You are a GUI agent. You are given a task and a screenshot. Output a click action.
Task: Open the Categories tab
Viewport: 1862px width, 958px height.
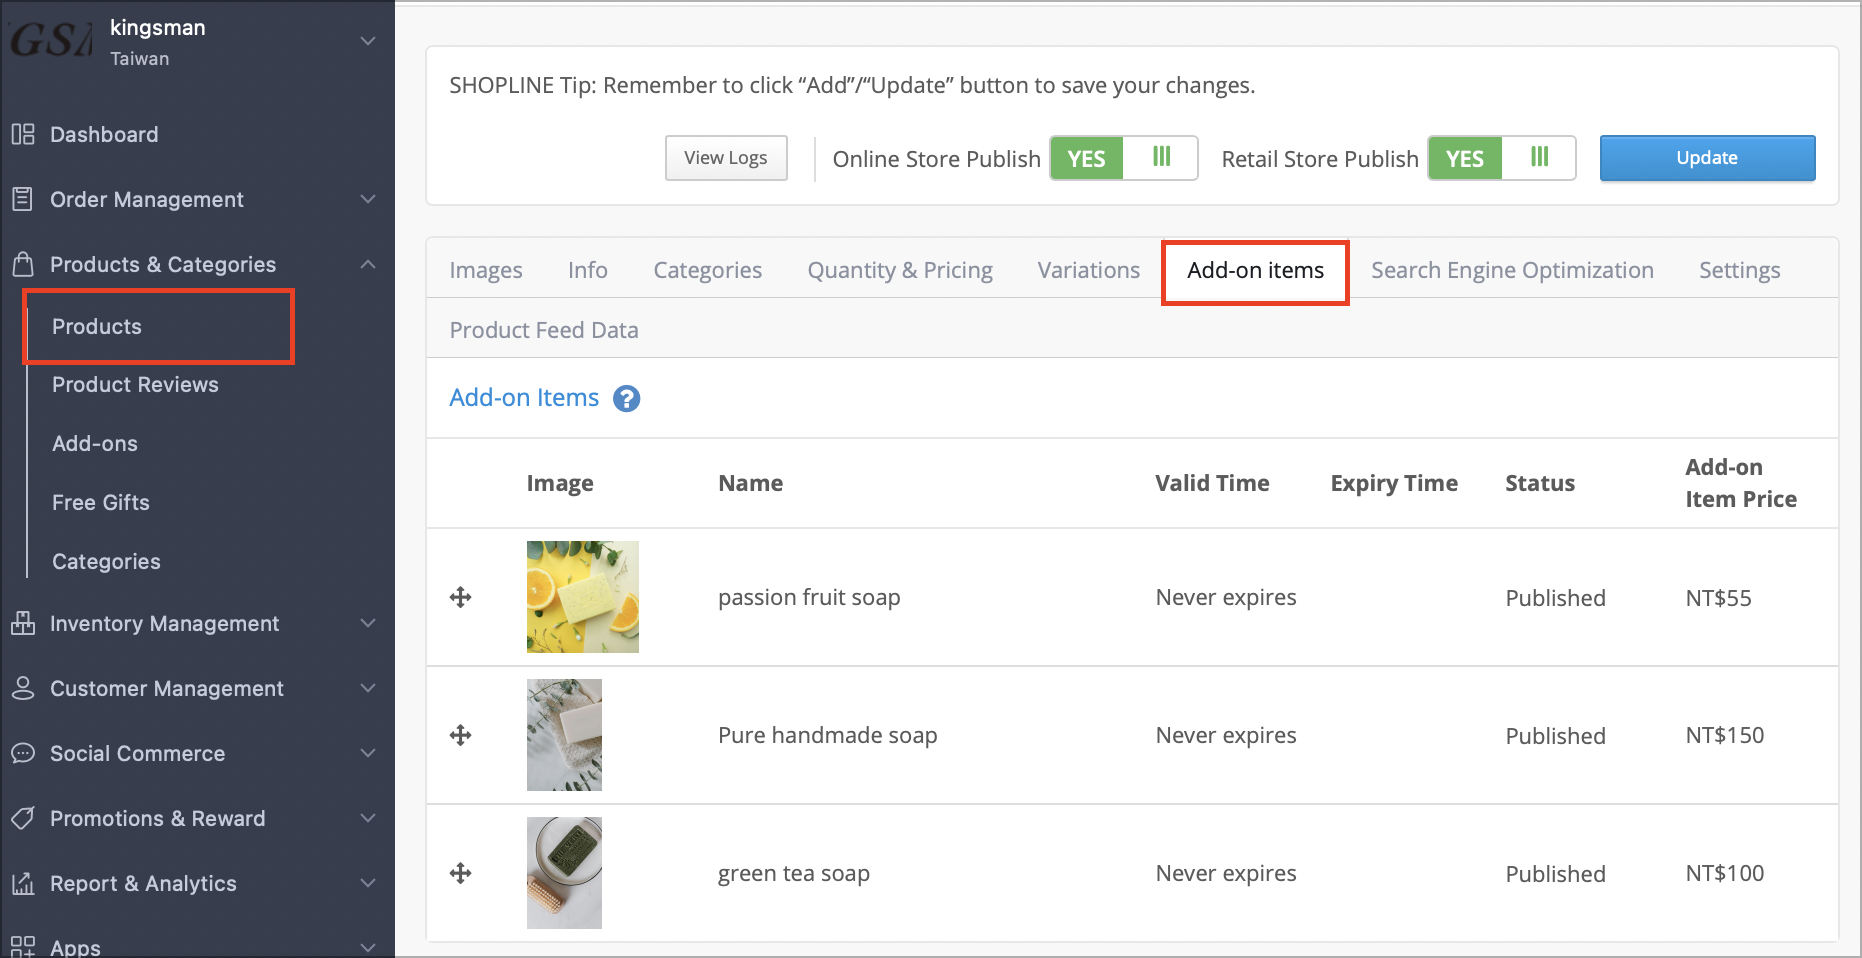708,270
